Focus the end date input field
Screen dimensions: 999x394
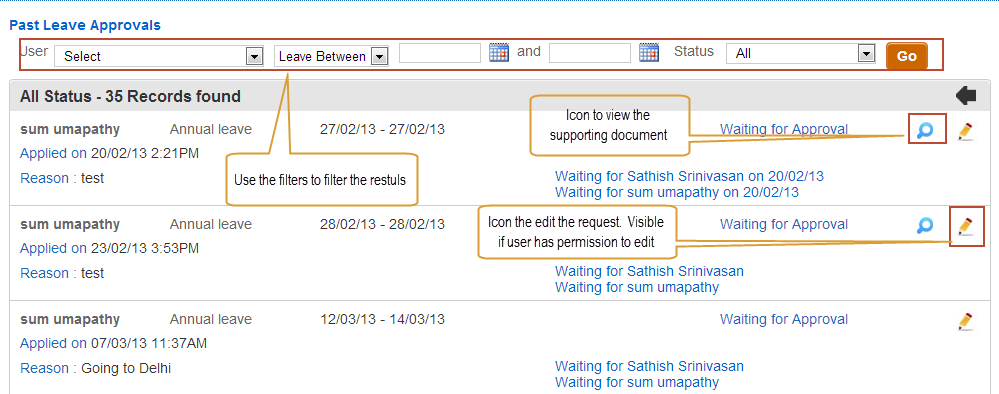click(x=590, y=53)
